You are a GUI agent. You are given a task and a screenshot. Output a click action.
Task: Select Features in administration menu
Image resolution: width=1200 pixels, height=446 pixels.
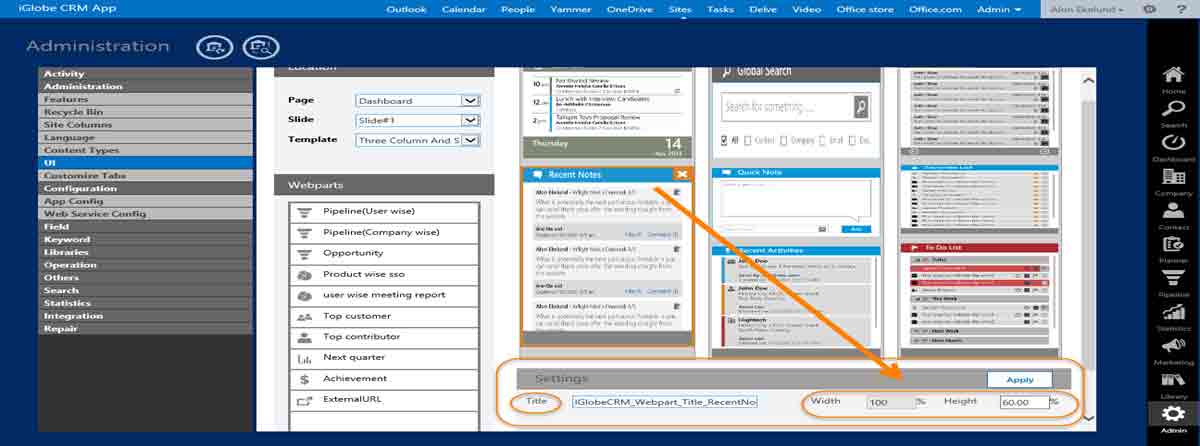click(146, 99)
